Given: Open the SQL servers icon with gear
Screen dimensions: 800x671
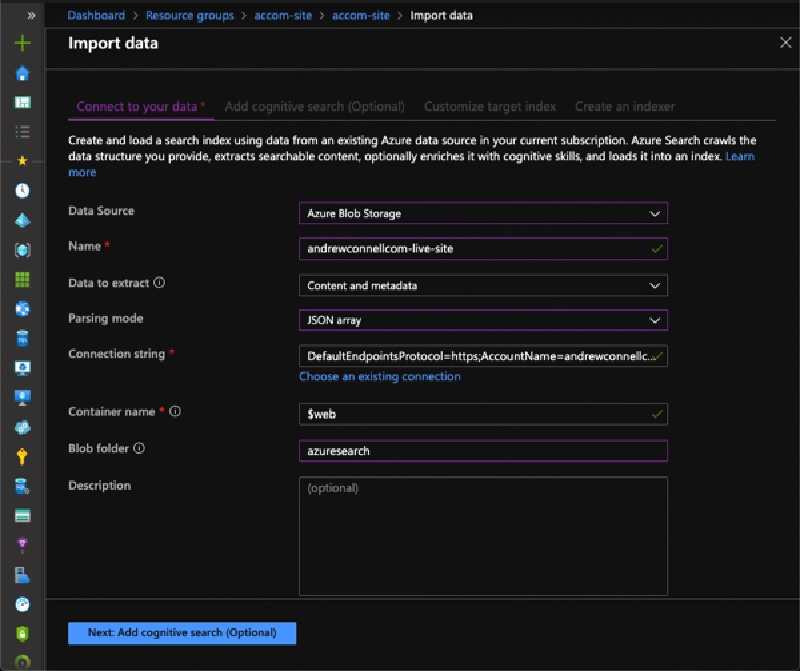Looking at the screenshot, I should 22,486.
